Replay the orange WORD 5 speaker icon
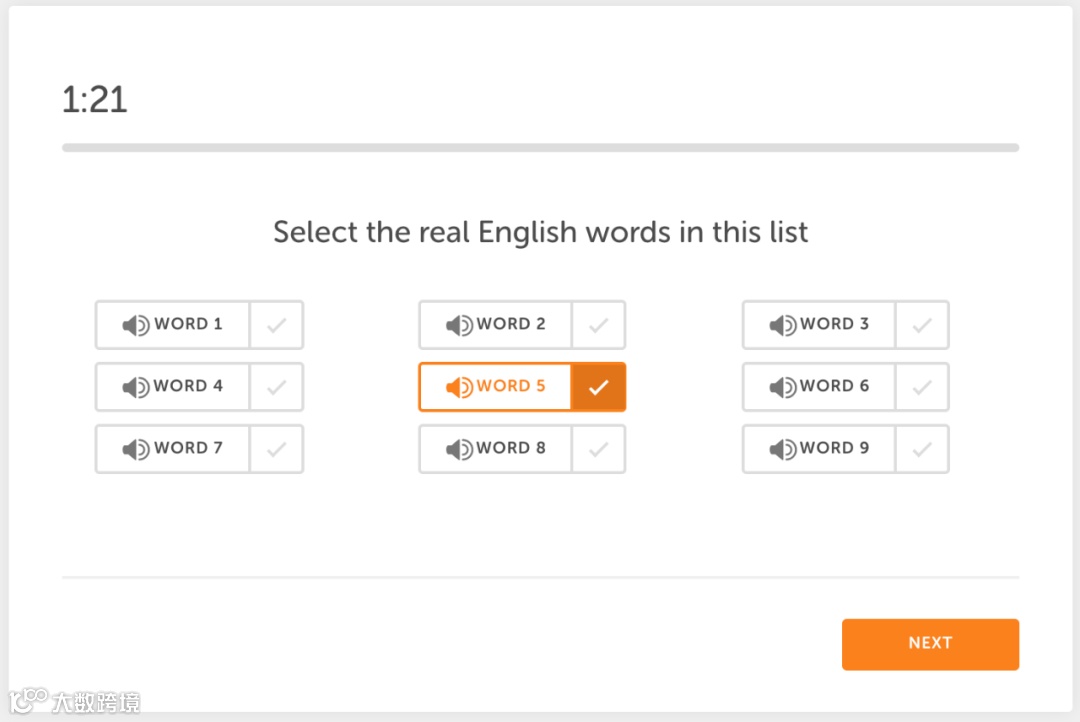 (459, 387)
